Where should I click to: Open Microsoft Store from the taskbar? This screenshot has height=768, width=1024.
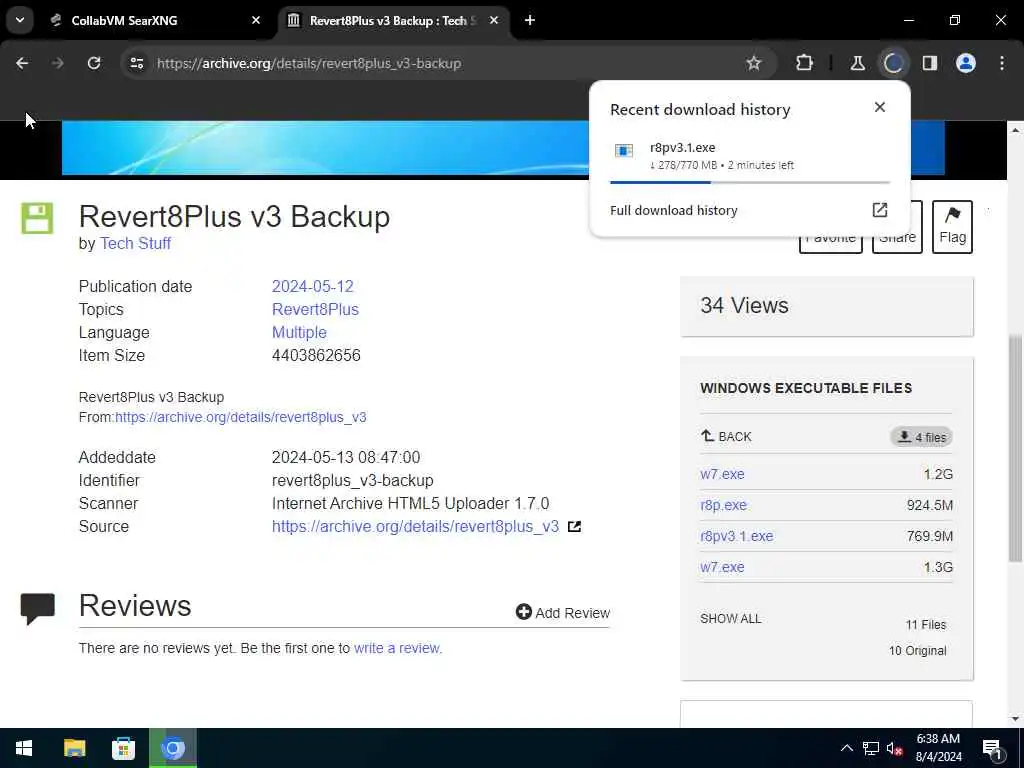coord(123,748)
